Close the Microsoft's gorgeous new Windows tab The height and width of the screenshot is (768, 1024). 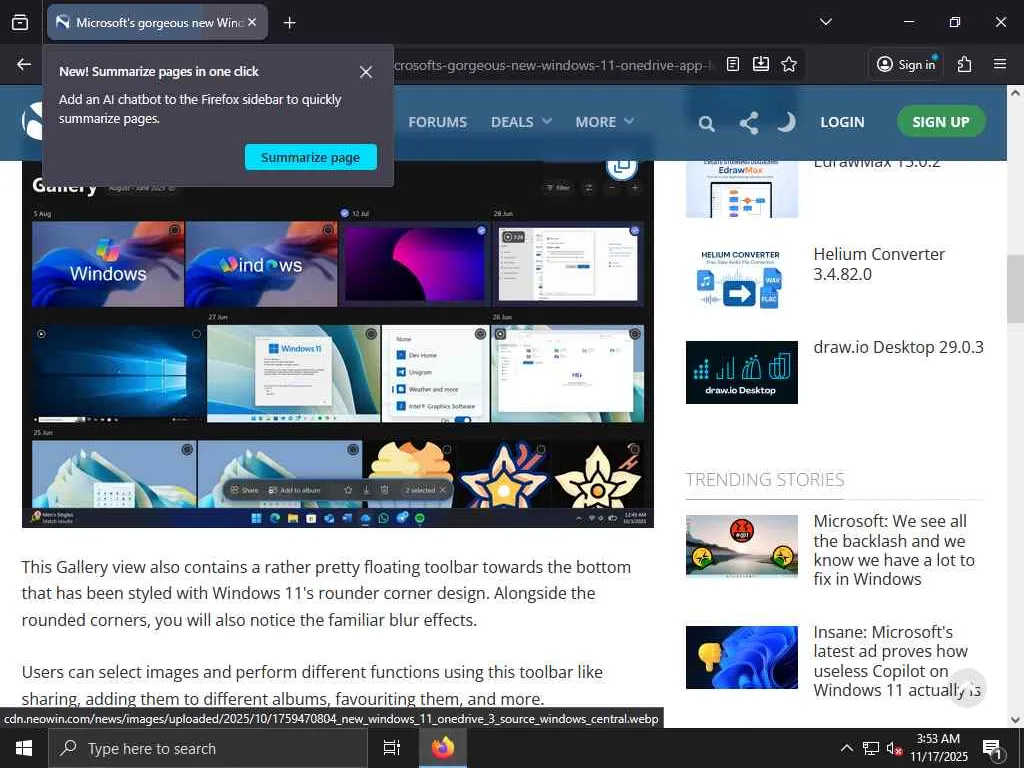point(252,22)
